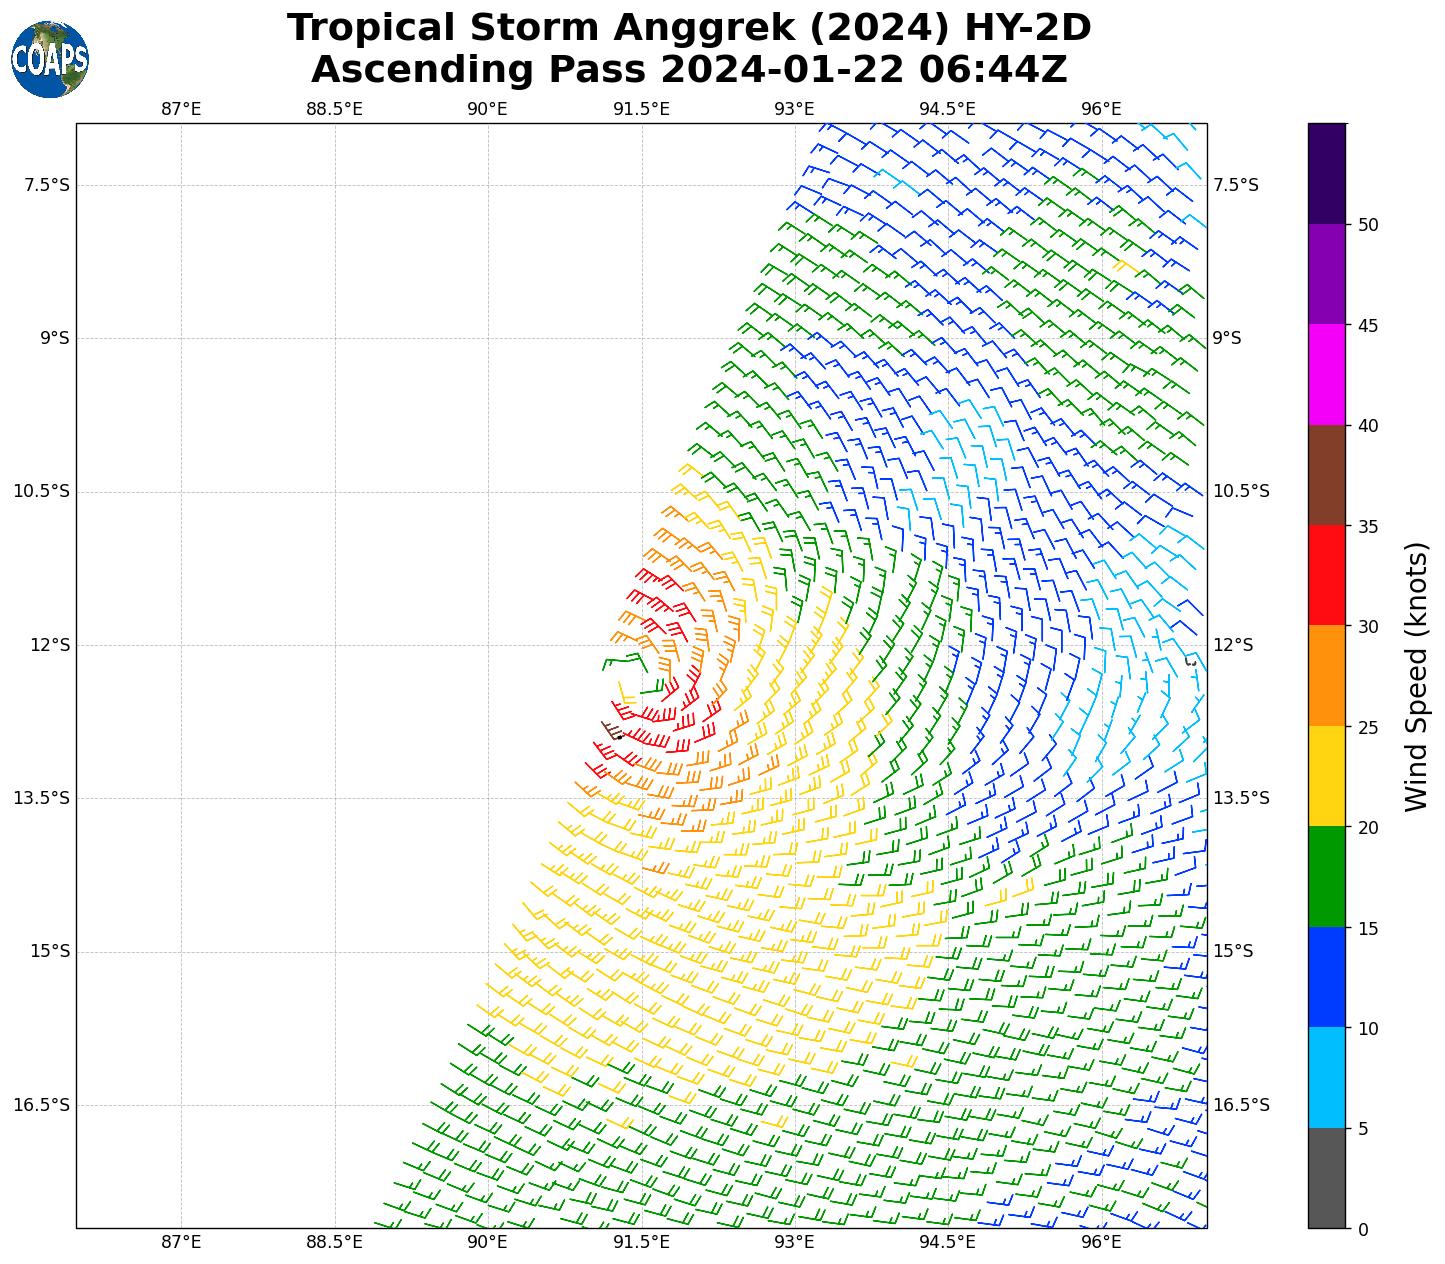Image resolution: width=1445 pixels, height=1264 pixels.
Task: Click the brown wind barbs near storm center
Action: 611,730
